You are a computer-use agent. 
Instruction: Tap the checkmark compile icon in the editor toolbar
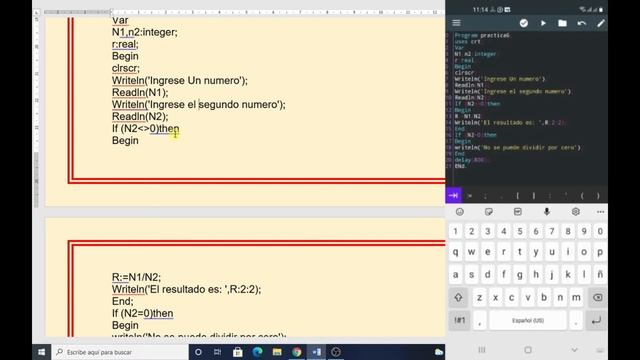pos(524,23)
